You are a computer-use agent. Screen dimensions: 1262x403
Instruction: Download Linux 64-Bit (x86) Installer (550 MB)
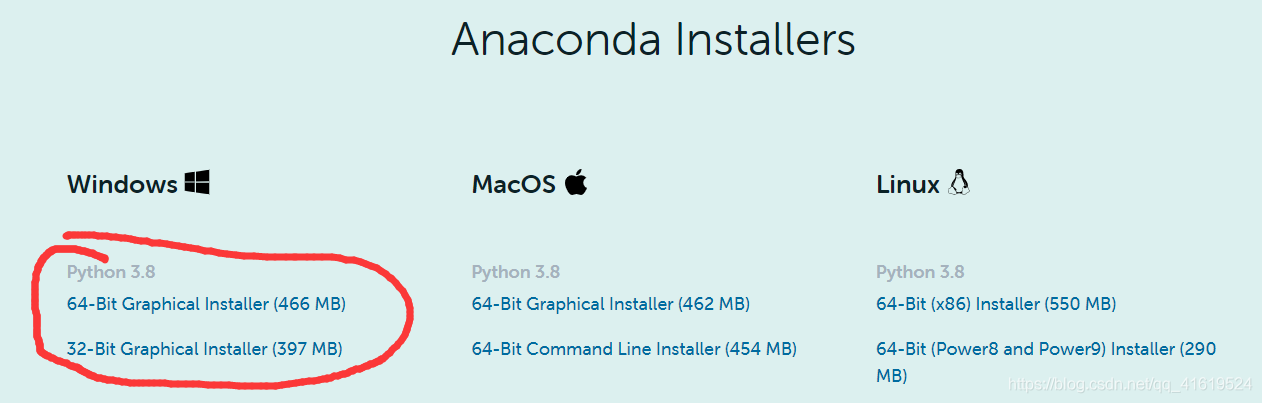996,303
